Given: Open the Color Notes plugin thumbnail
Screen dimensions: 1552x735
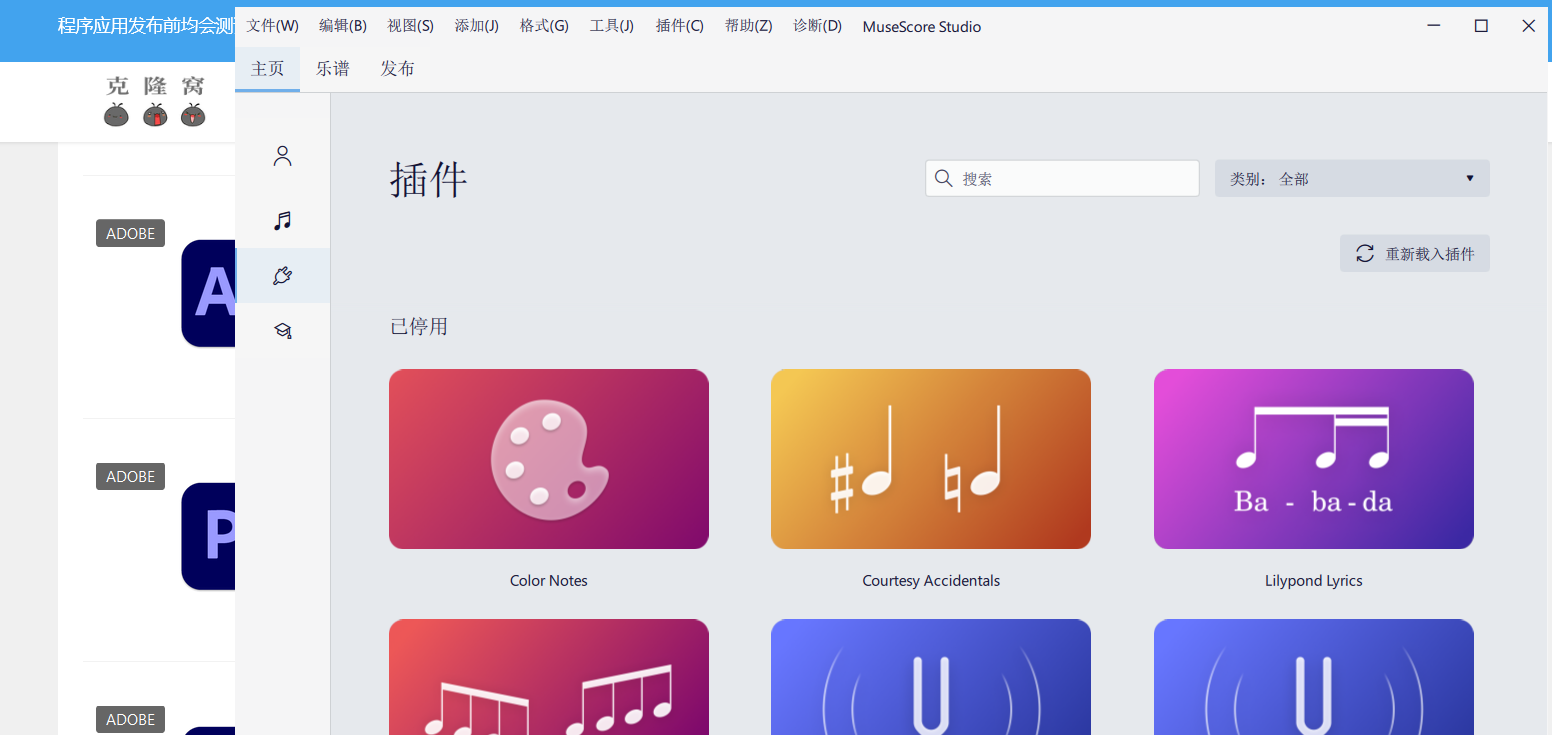Looking at the screenshot, I should [x=549, y=459].
